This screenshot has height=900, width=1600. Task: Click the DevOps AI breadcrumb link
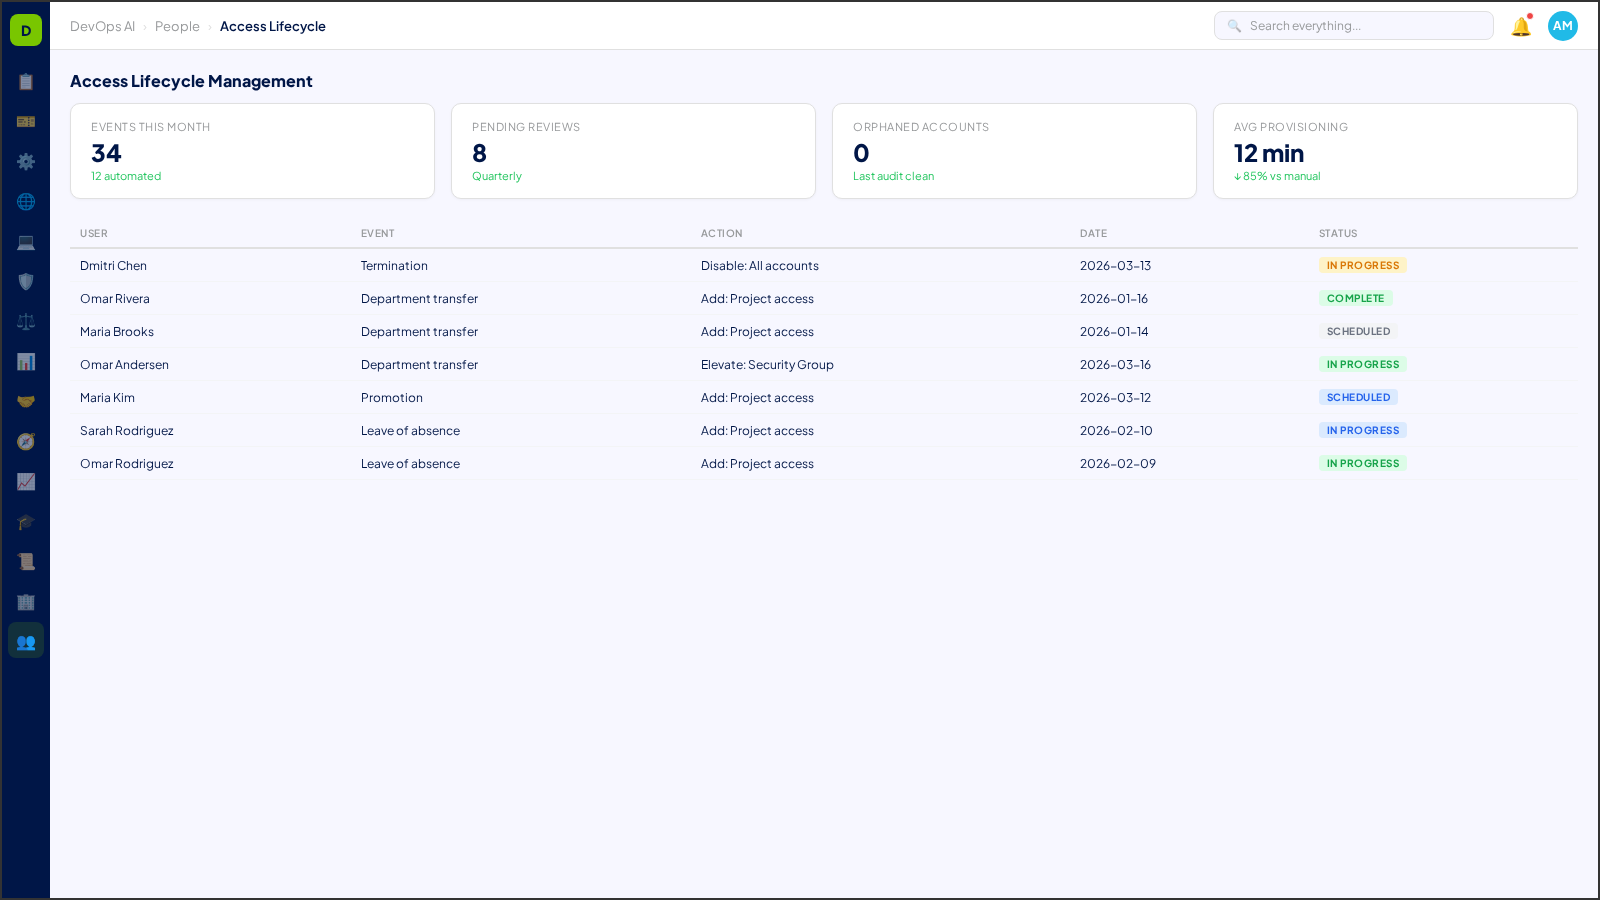click(x=102, y=26)
